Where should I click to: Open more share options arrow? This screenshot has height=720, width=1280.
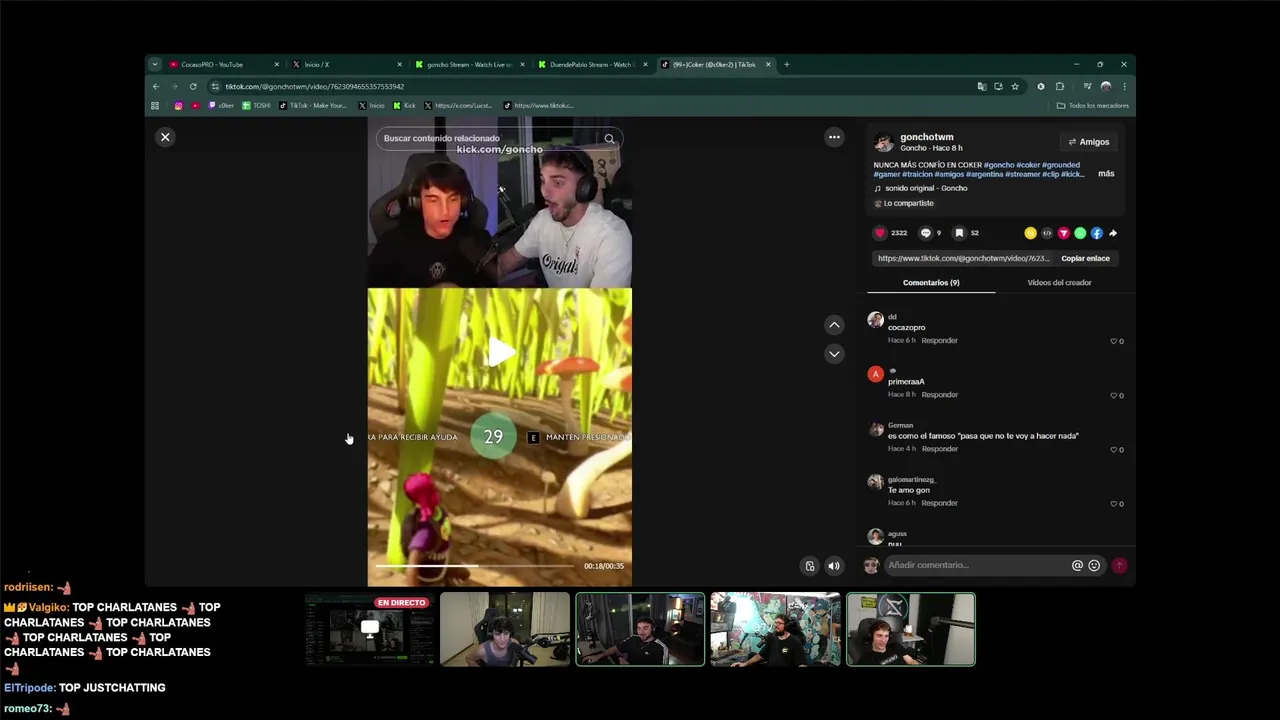[1113, 233]
